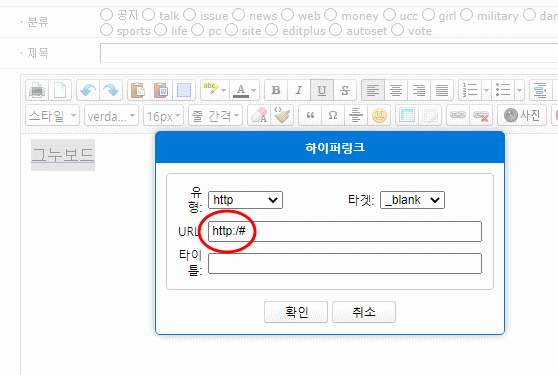This screenshot has width=558, height=375.
Task: Open the 스타일 style dropdown
Action: pos(52,115)
